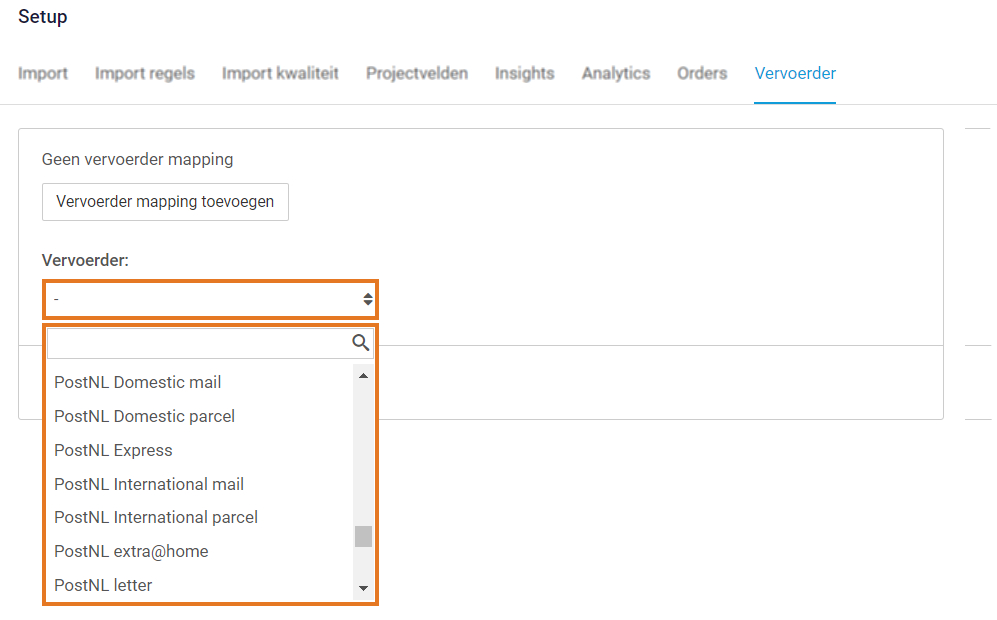Open the Import tab
This screenshot has width=997, height=620.
click(43, 73)
